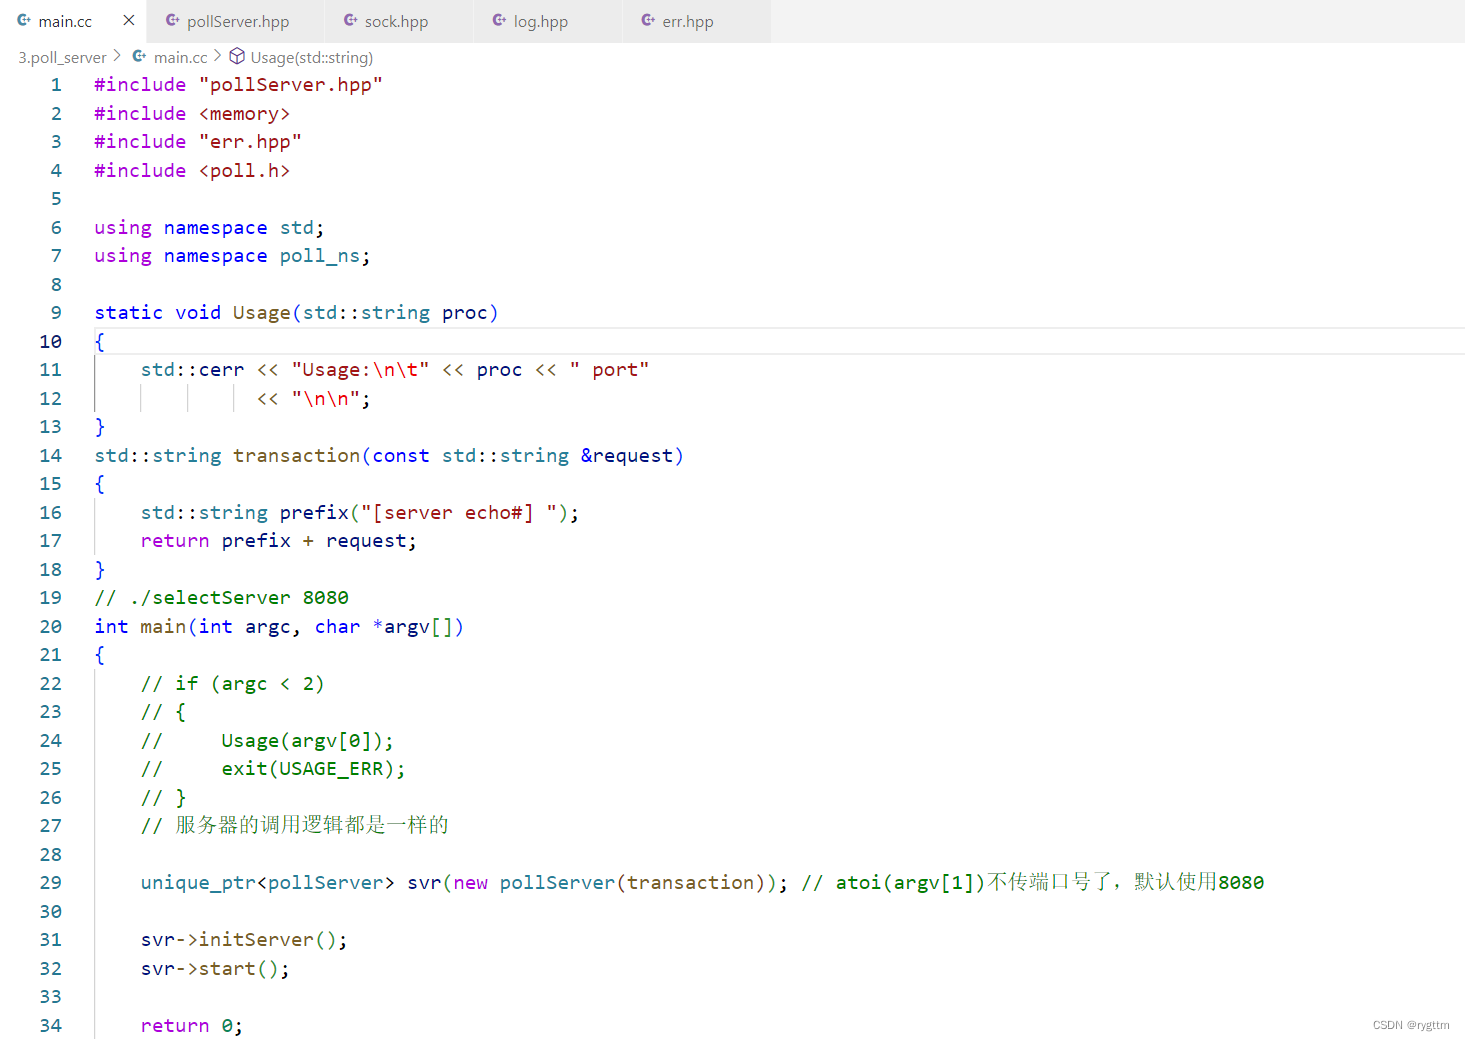
Task: Click unique_ptr<pollServer> on line 29
Action: tap(267, 883)
